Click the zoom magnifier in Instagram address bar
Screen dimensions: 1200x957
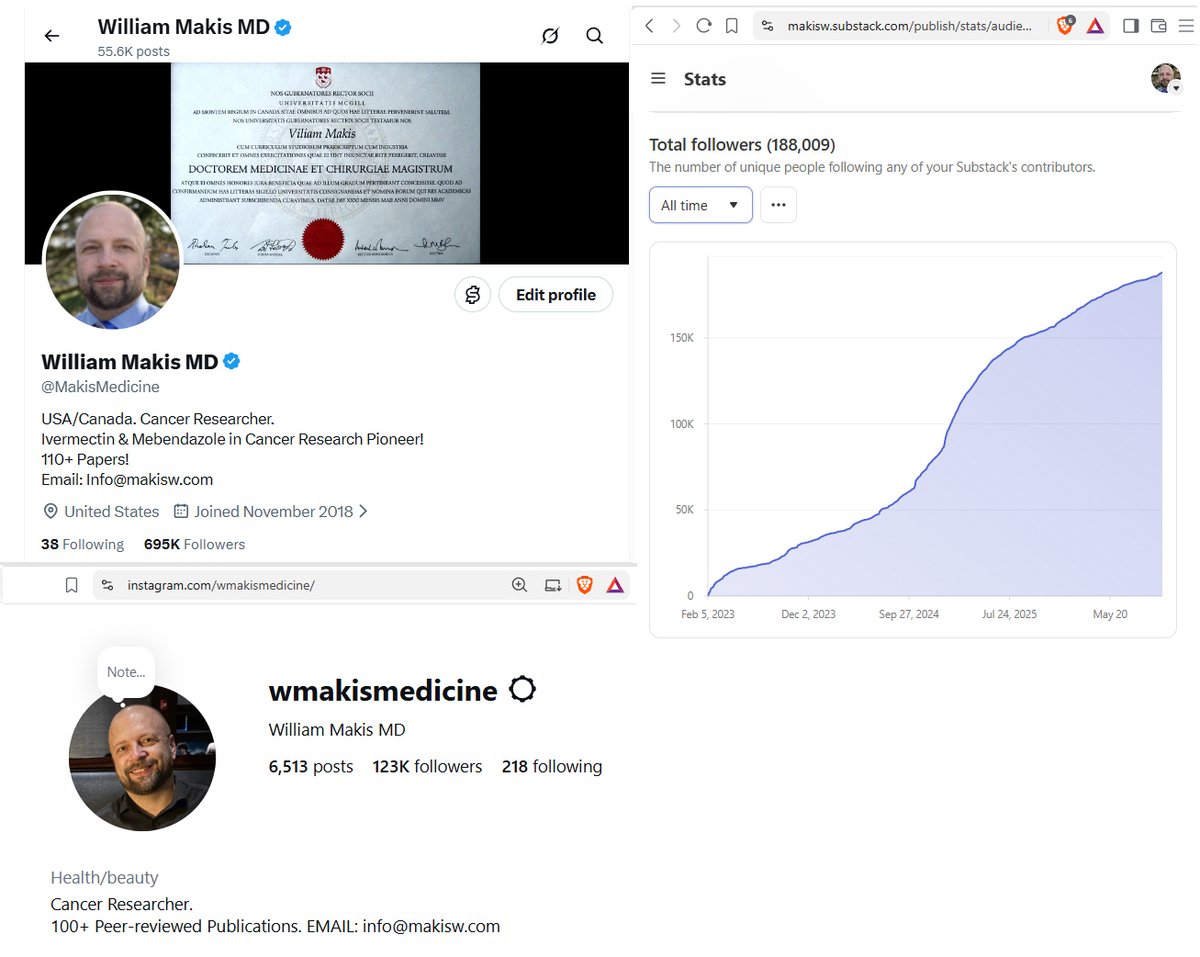[519, 585]
